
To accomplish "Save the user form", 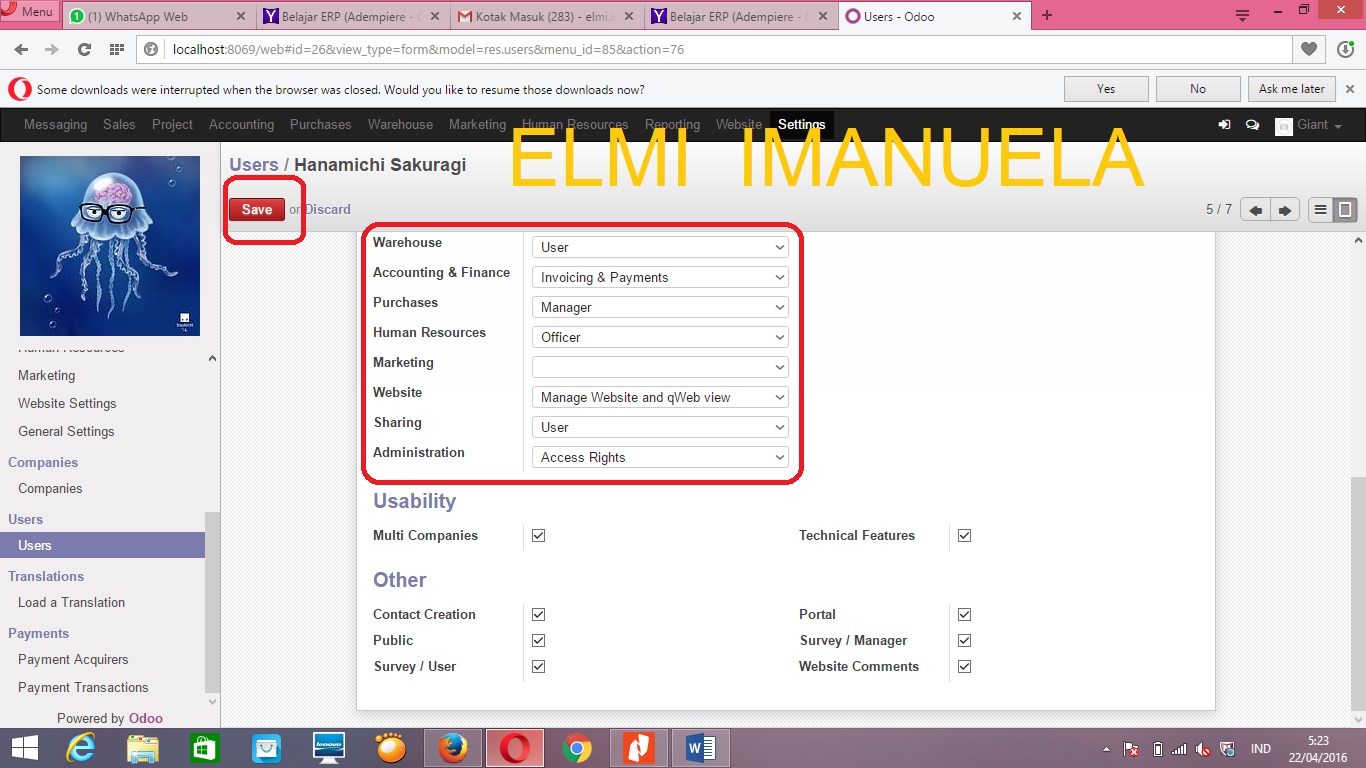I will point(256,209).
